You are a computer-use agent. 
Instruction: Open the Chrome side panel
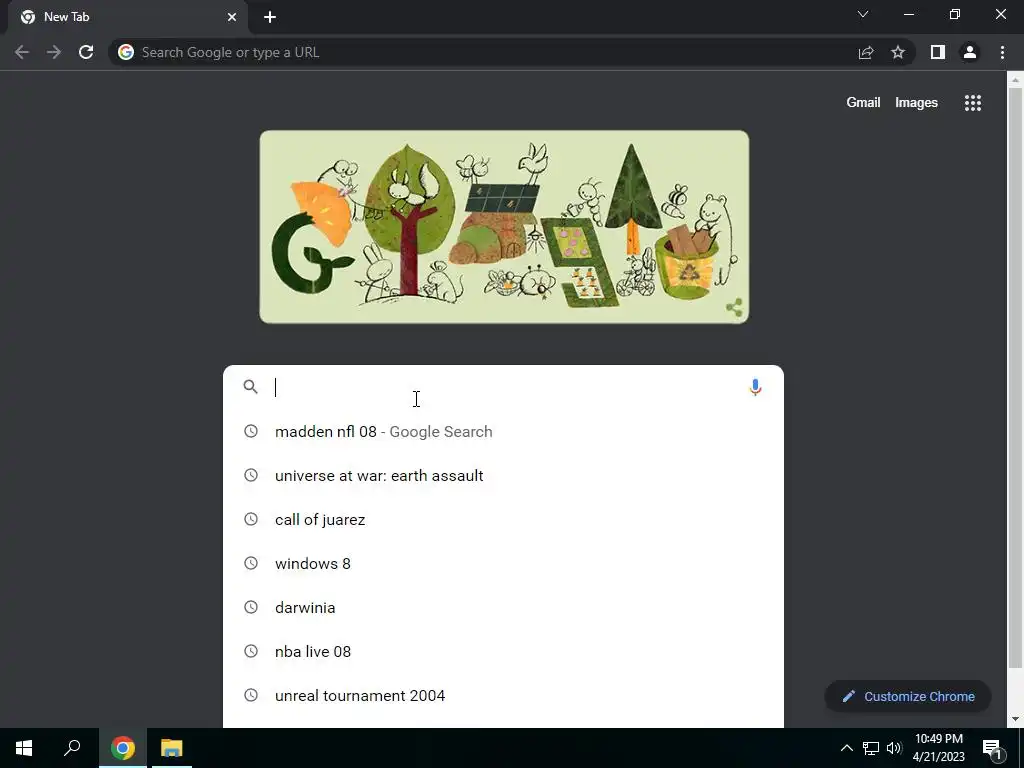pos(938,52)
